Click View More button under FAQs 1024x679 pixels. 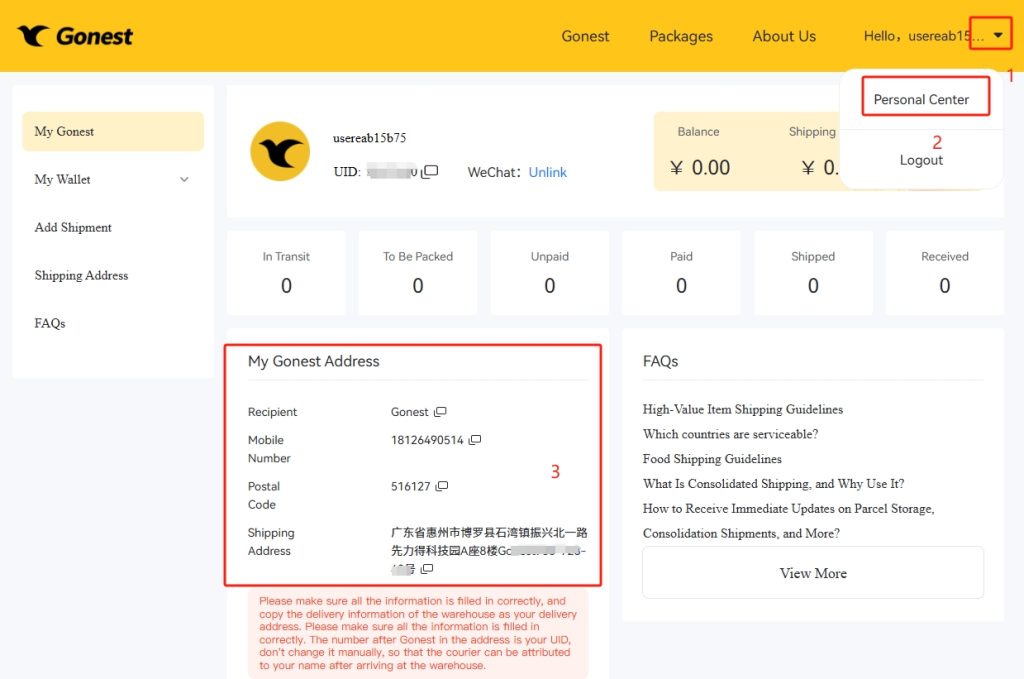tap(813, 573)
